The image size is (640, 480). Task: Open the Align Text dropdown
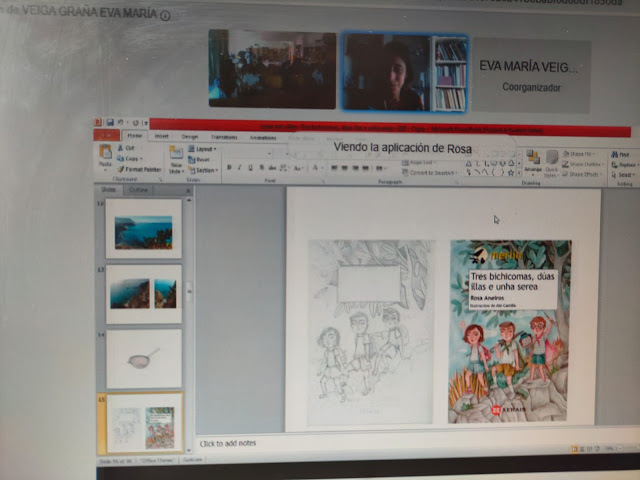[x=419, y=163]
